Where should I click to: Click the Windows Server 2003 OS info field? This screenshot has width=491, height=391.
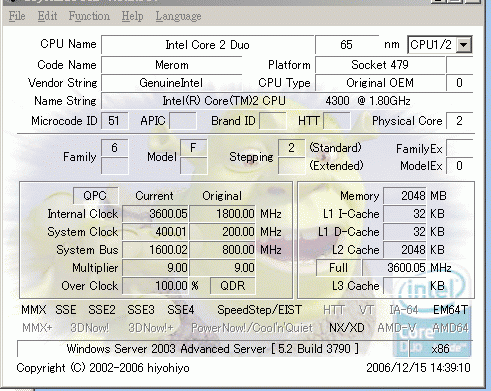tap(212, 349)
